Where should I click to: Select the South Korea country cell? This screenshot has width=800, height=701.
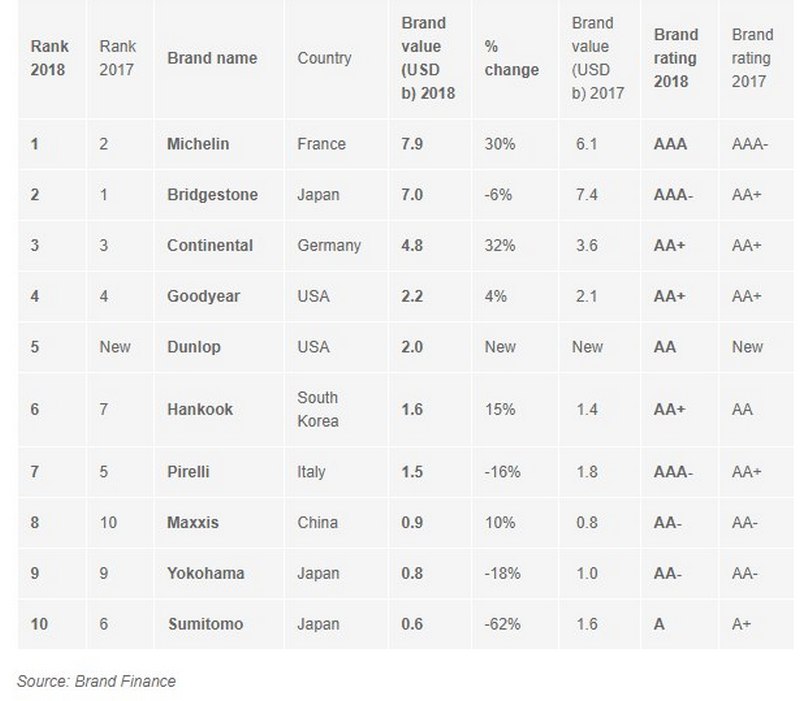click(317, 409)
